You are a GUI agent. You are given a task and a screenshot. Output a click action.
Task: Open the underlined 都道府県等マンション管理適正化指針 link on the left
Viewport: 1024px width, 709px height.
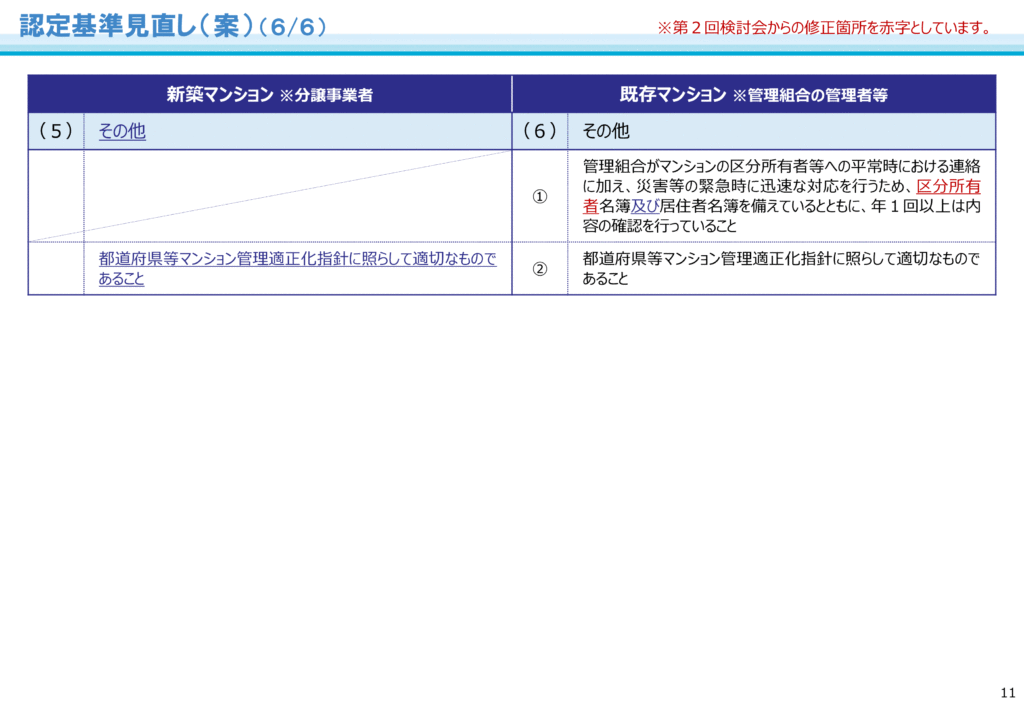coord(297,259)
